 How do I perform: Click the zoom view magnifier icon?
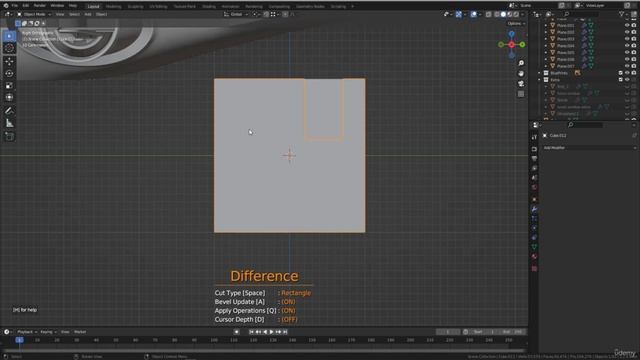pos(521,63)
